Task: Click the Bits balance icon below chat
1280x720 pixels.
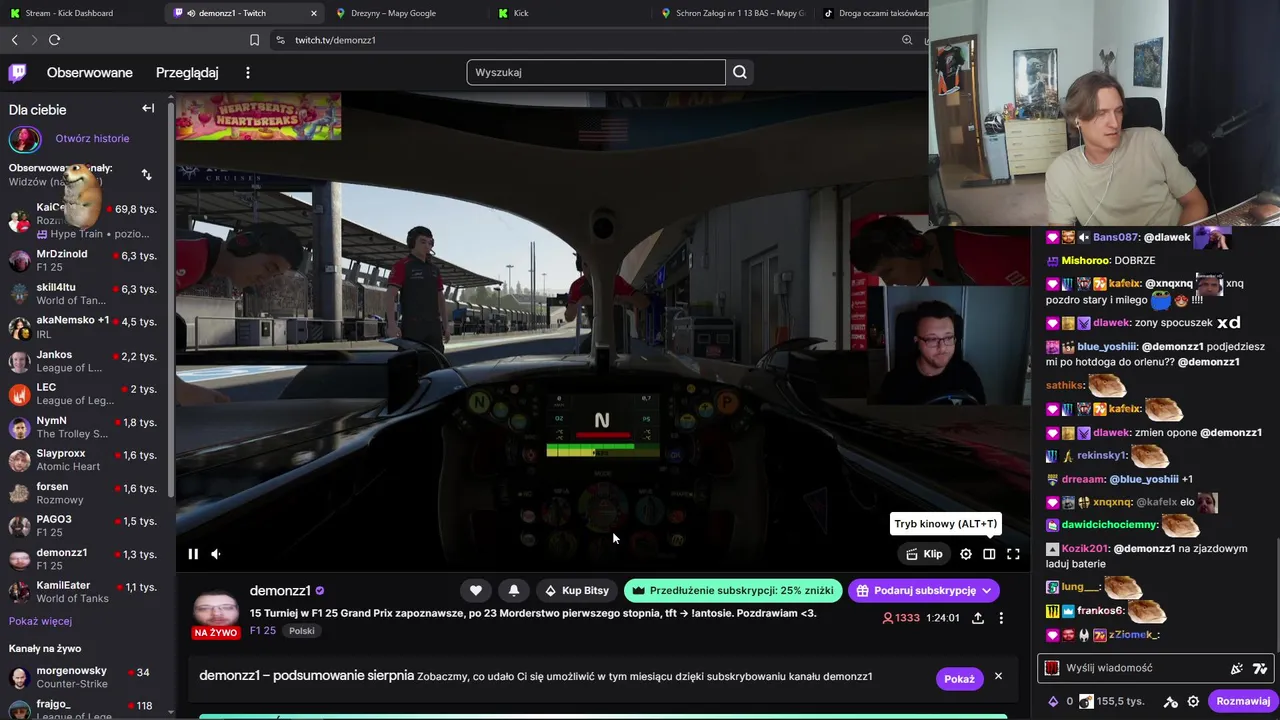Action: click(x=1052, y=701)
